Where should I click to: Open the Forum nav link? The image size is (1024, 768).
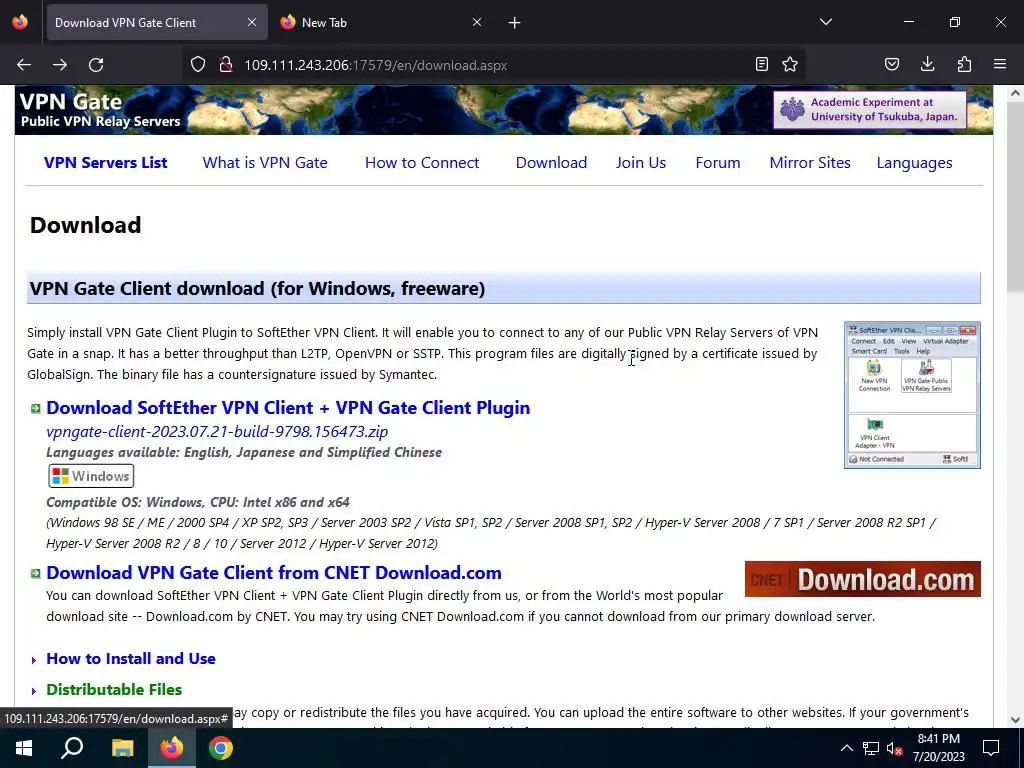718,163
